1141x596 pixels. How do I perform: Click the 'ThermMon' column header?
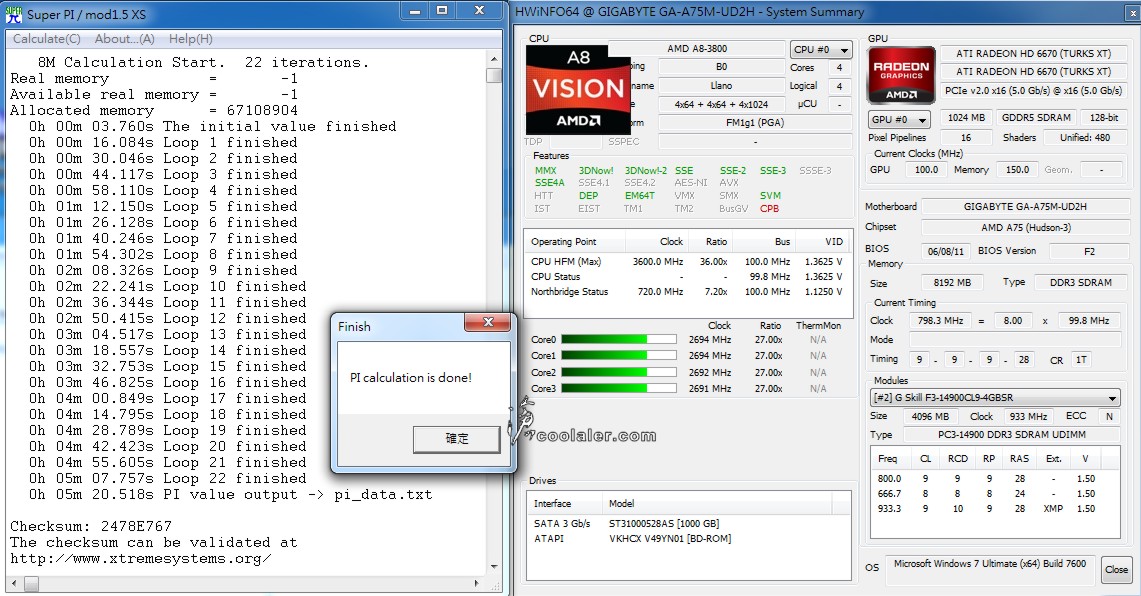(818, 326)
